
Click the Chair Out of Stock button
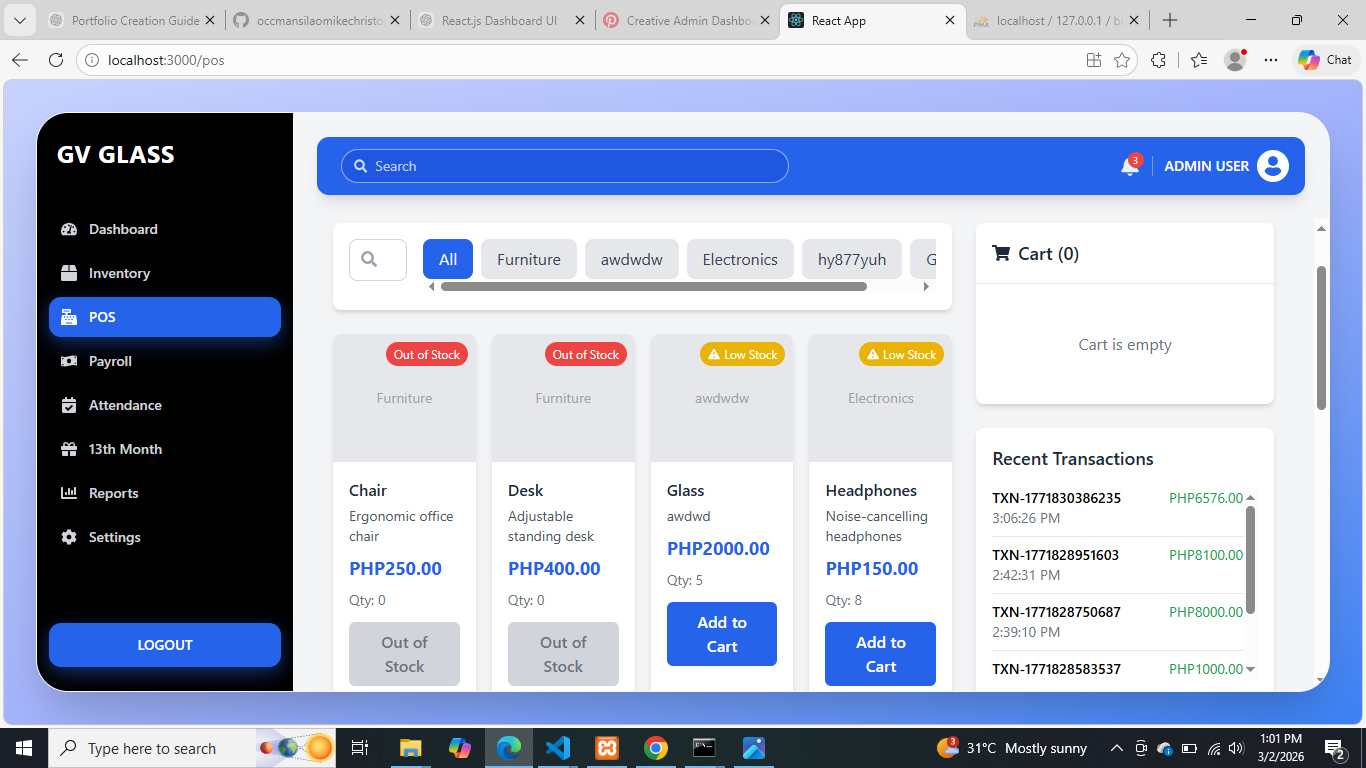tap(404, 654)
